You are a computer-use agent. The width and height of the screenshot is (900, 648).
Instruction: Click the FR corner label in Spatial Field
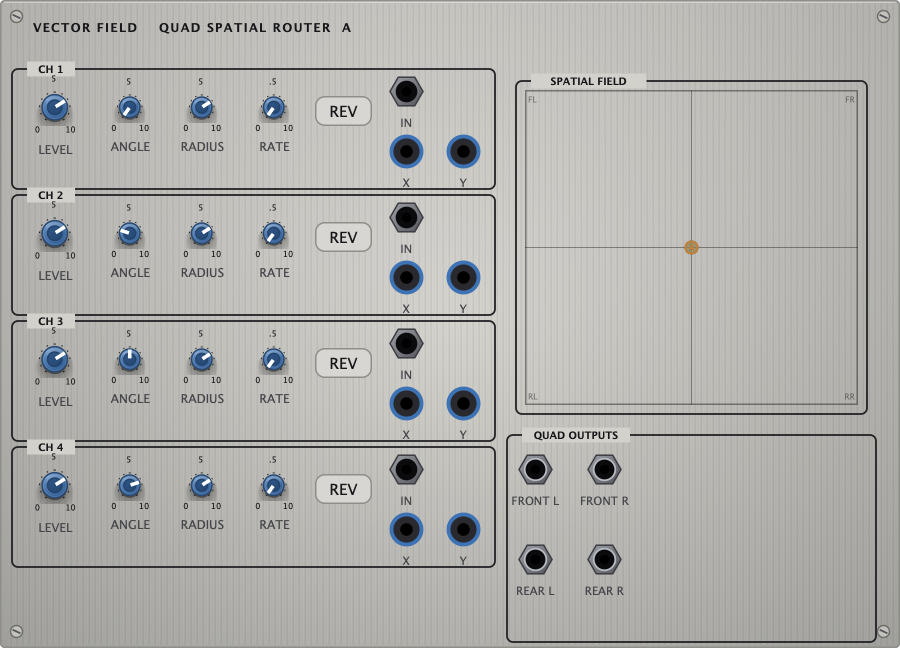(x=850, y=100)
